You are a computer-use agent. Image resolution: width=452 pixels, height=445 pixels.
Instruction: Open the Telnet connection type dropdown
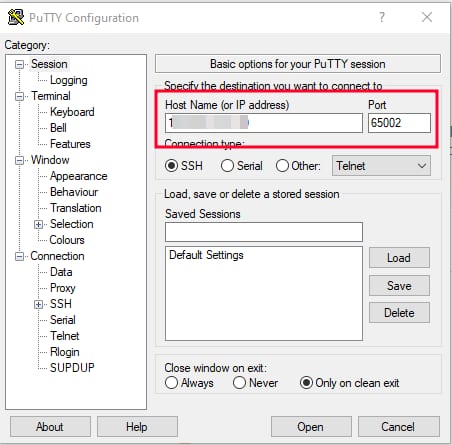point(381,166)
